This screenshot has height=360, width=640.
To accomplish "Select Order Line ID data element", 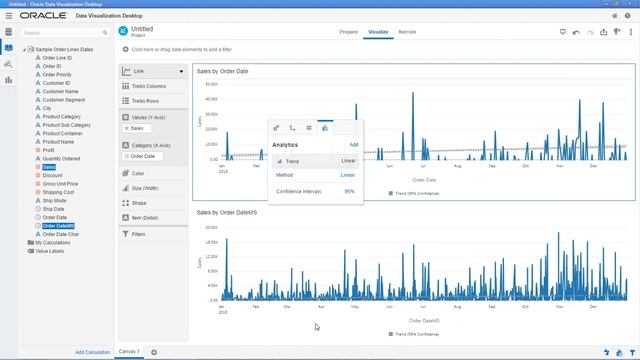I will [x=57, y=58].
